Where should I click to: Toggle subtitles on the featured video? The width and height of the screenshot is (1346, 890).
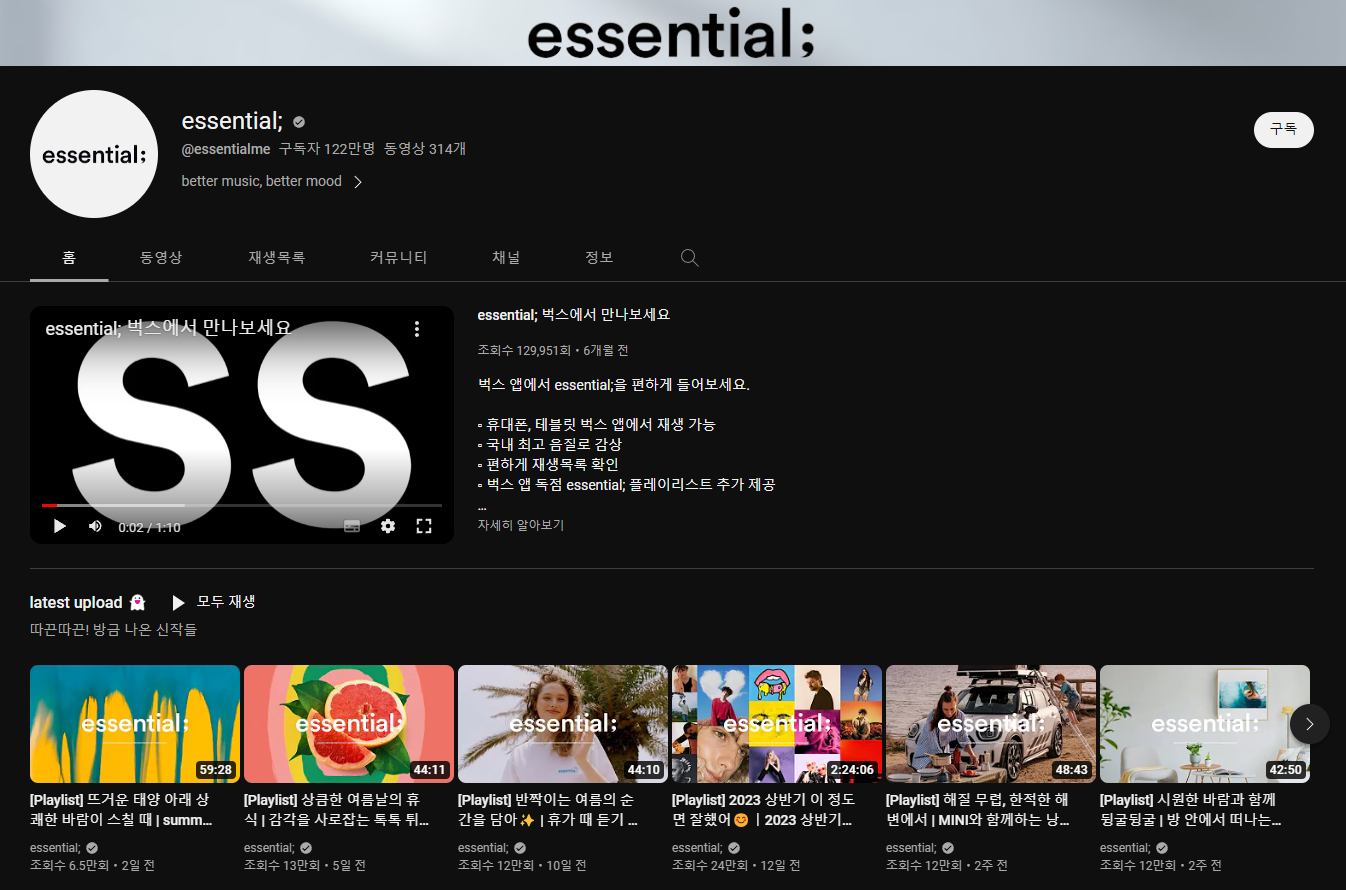coord(352,526)
